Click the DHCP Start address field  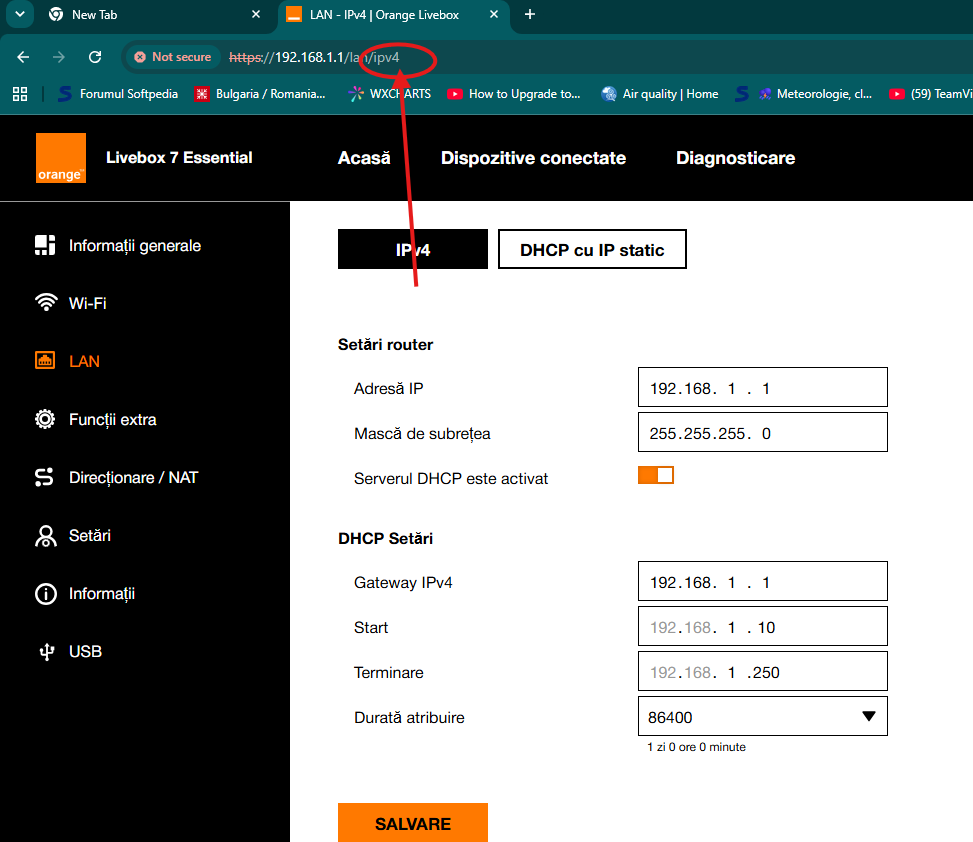pyautogui.click(x=763, y=626)
